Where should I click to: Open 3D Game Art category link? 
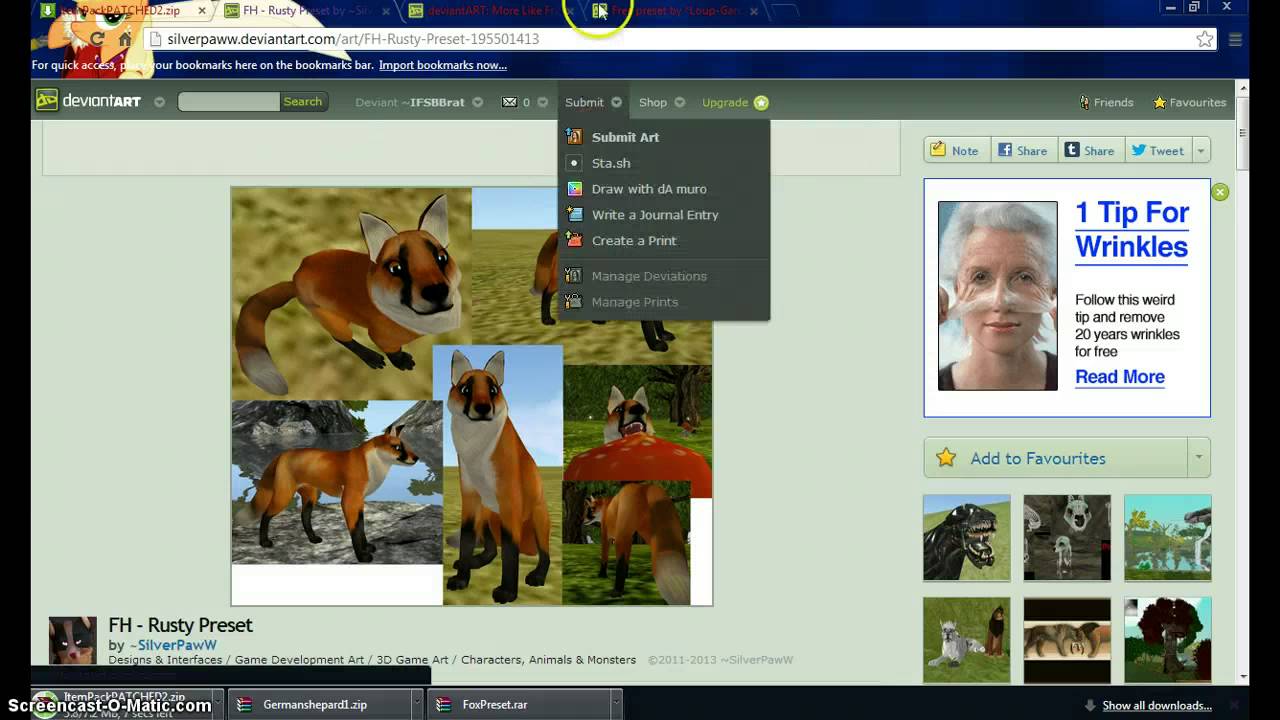point(413,660)
